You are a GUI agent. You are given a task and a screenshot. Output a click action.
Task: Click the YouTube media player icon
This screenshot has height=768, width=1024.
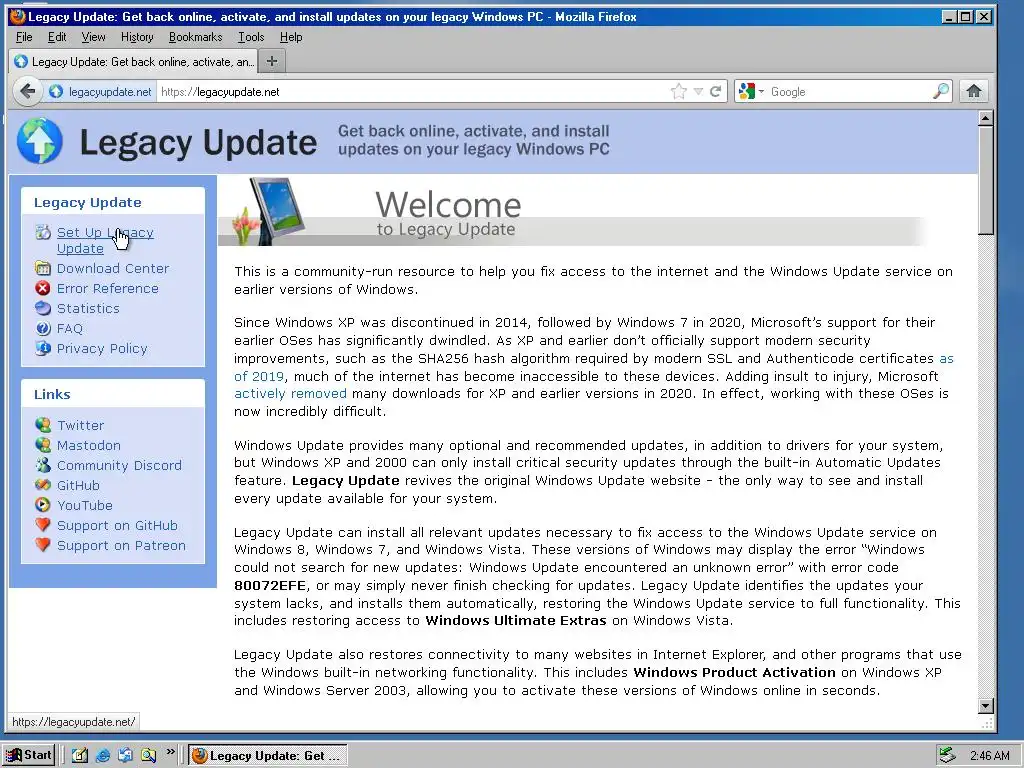(43, 505)
